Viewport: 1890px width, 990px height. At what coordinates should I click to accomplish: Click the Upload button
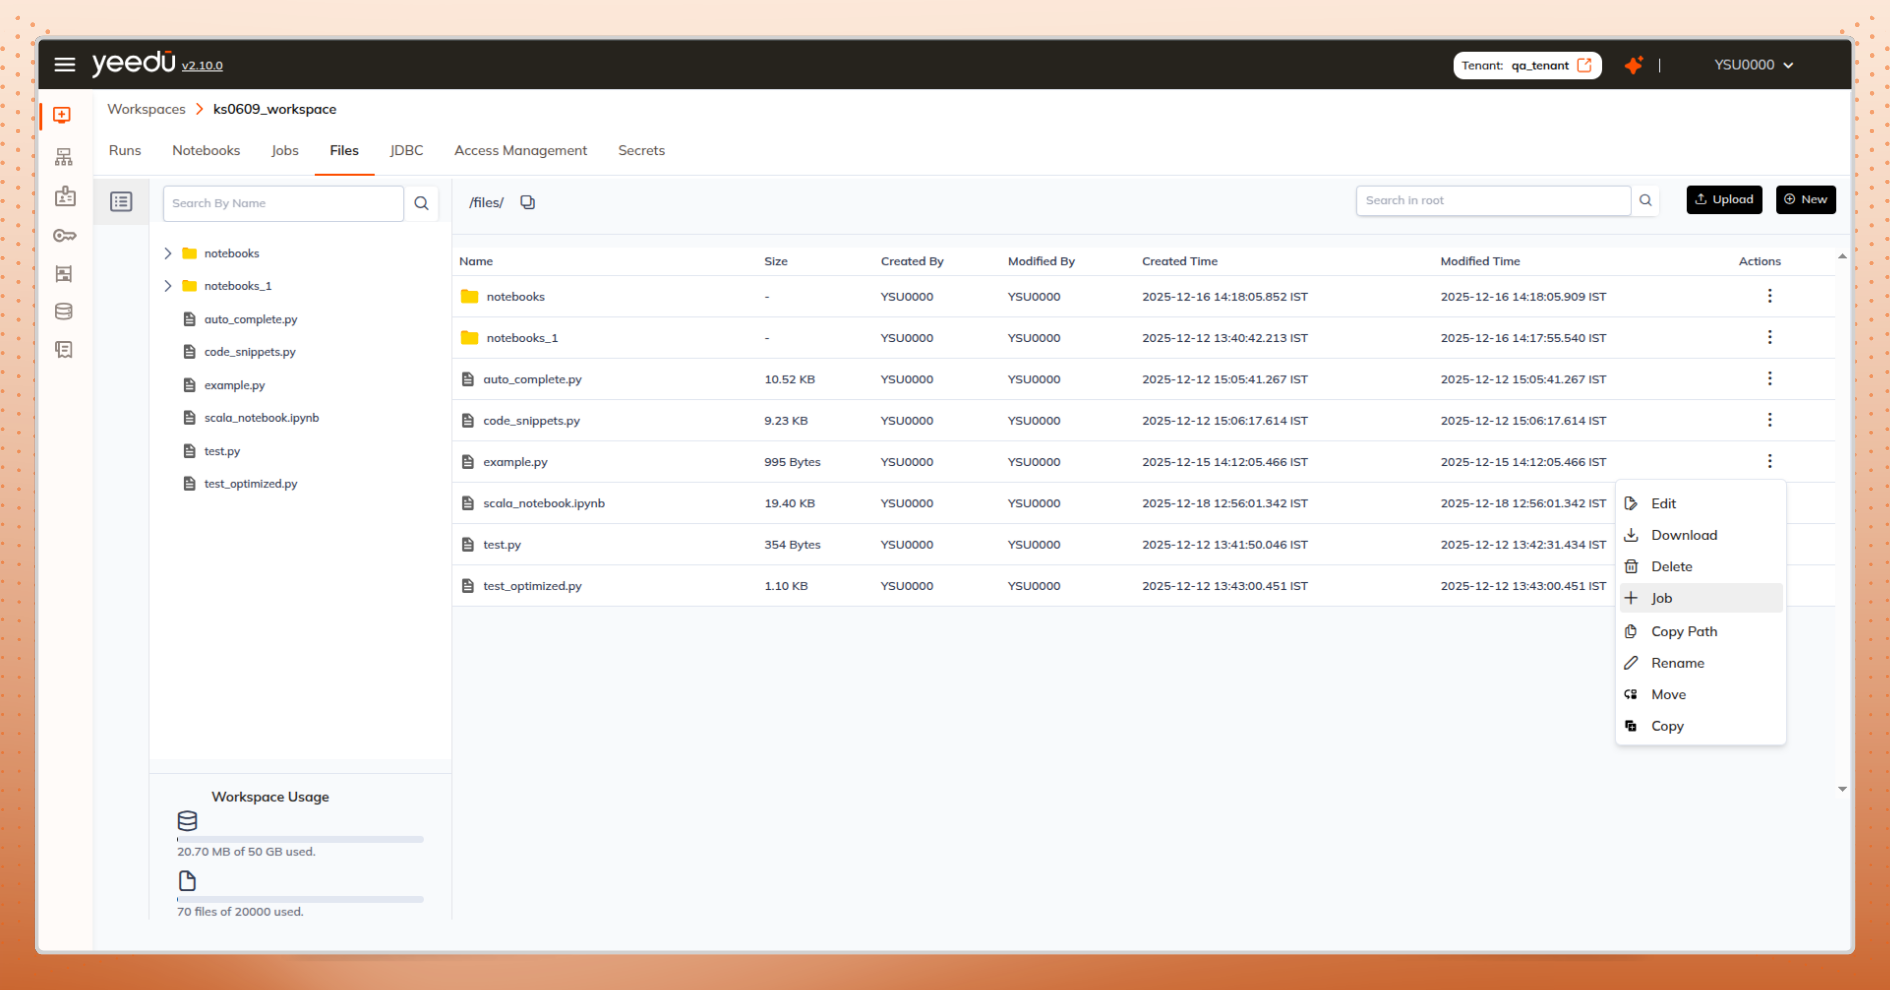coord(1723,199)
